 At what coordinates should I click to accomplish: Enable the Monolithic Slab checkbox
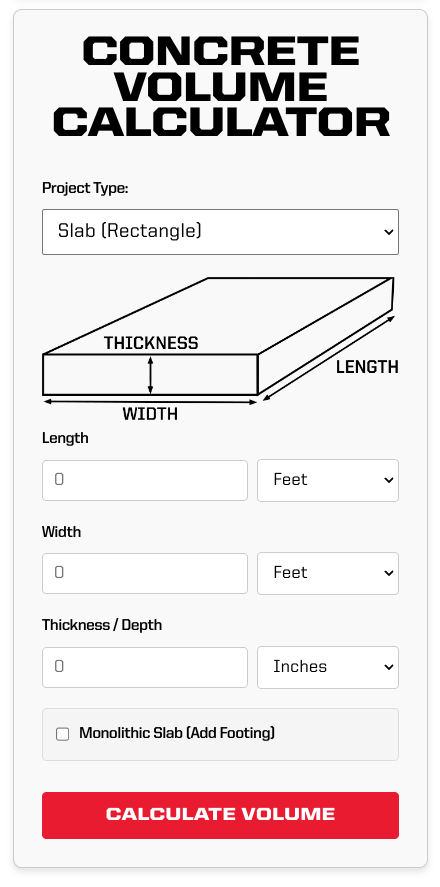62,734
